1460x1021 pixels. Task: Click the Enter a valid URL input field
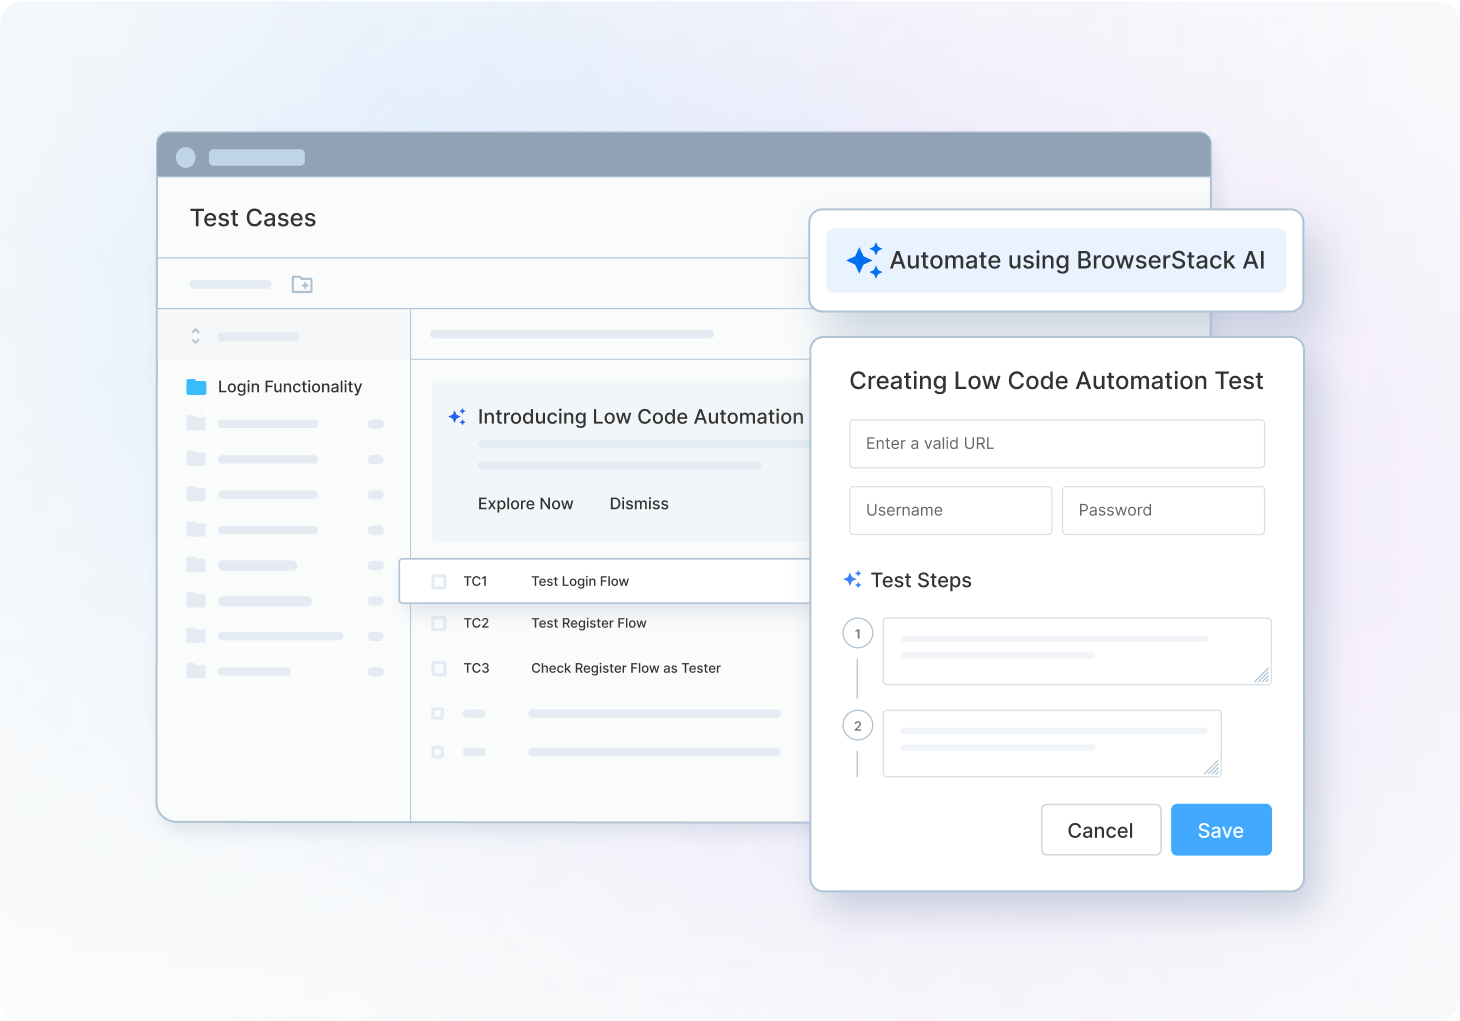(x=1056, y=443)
